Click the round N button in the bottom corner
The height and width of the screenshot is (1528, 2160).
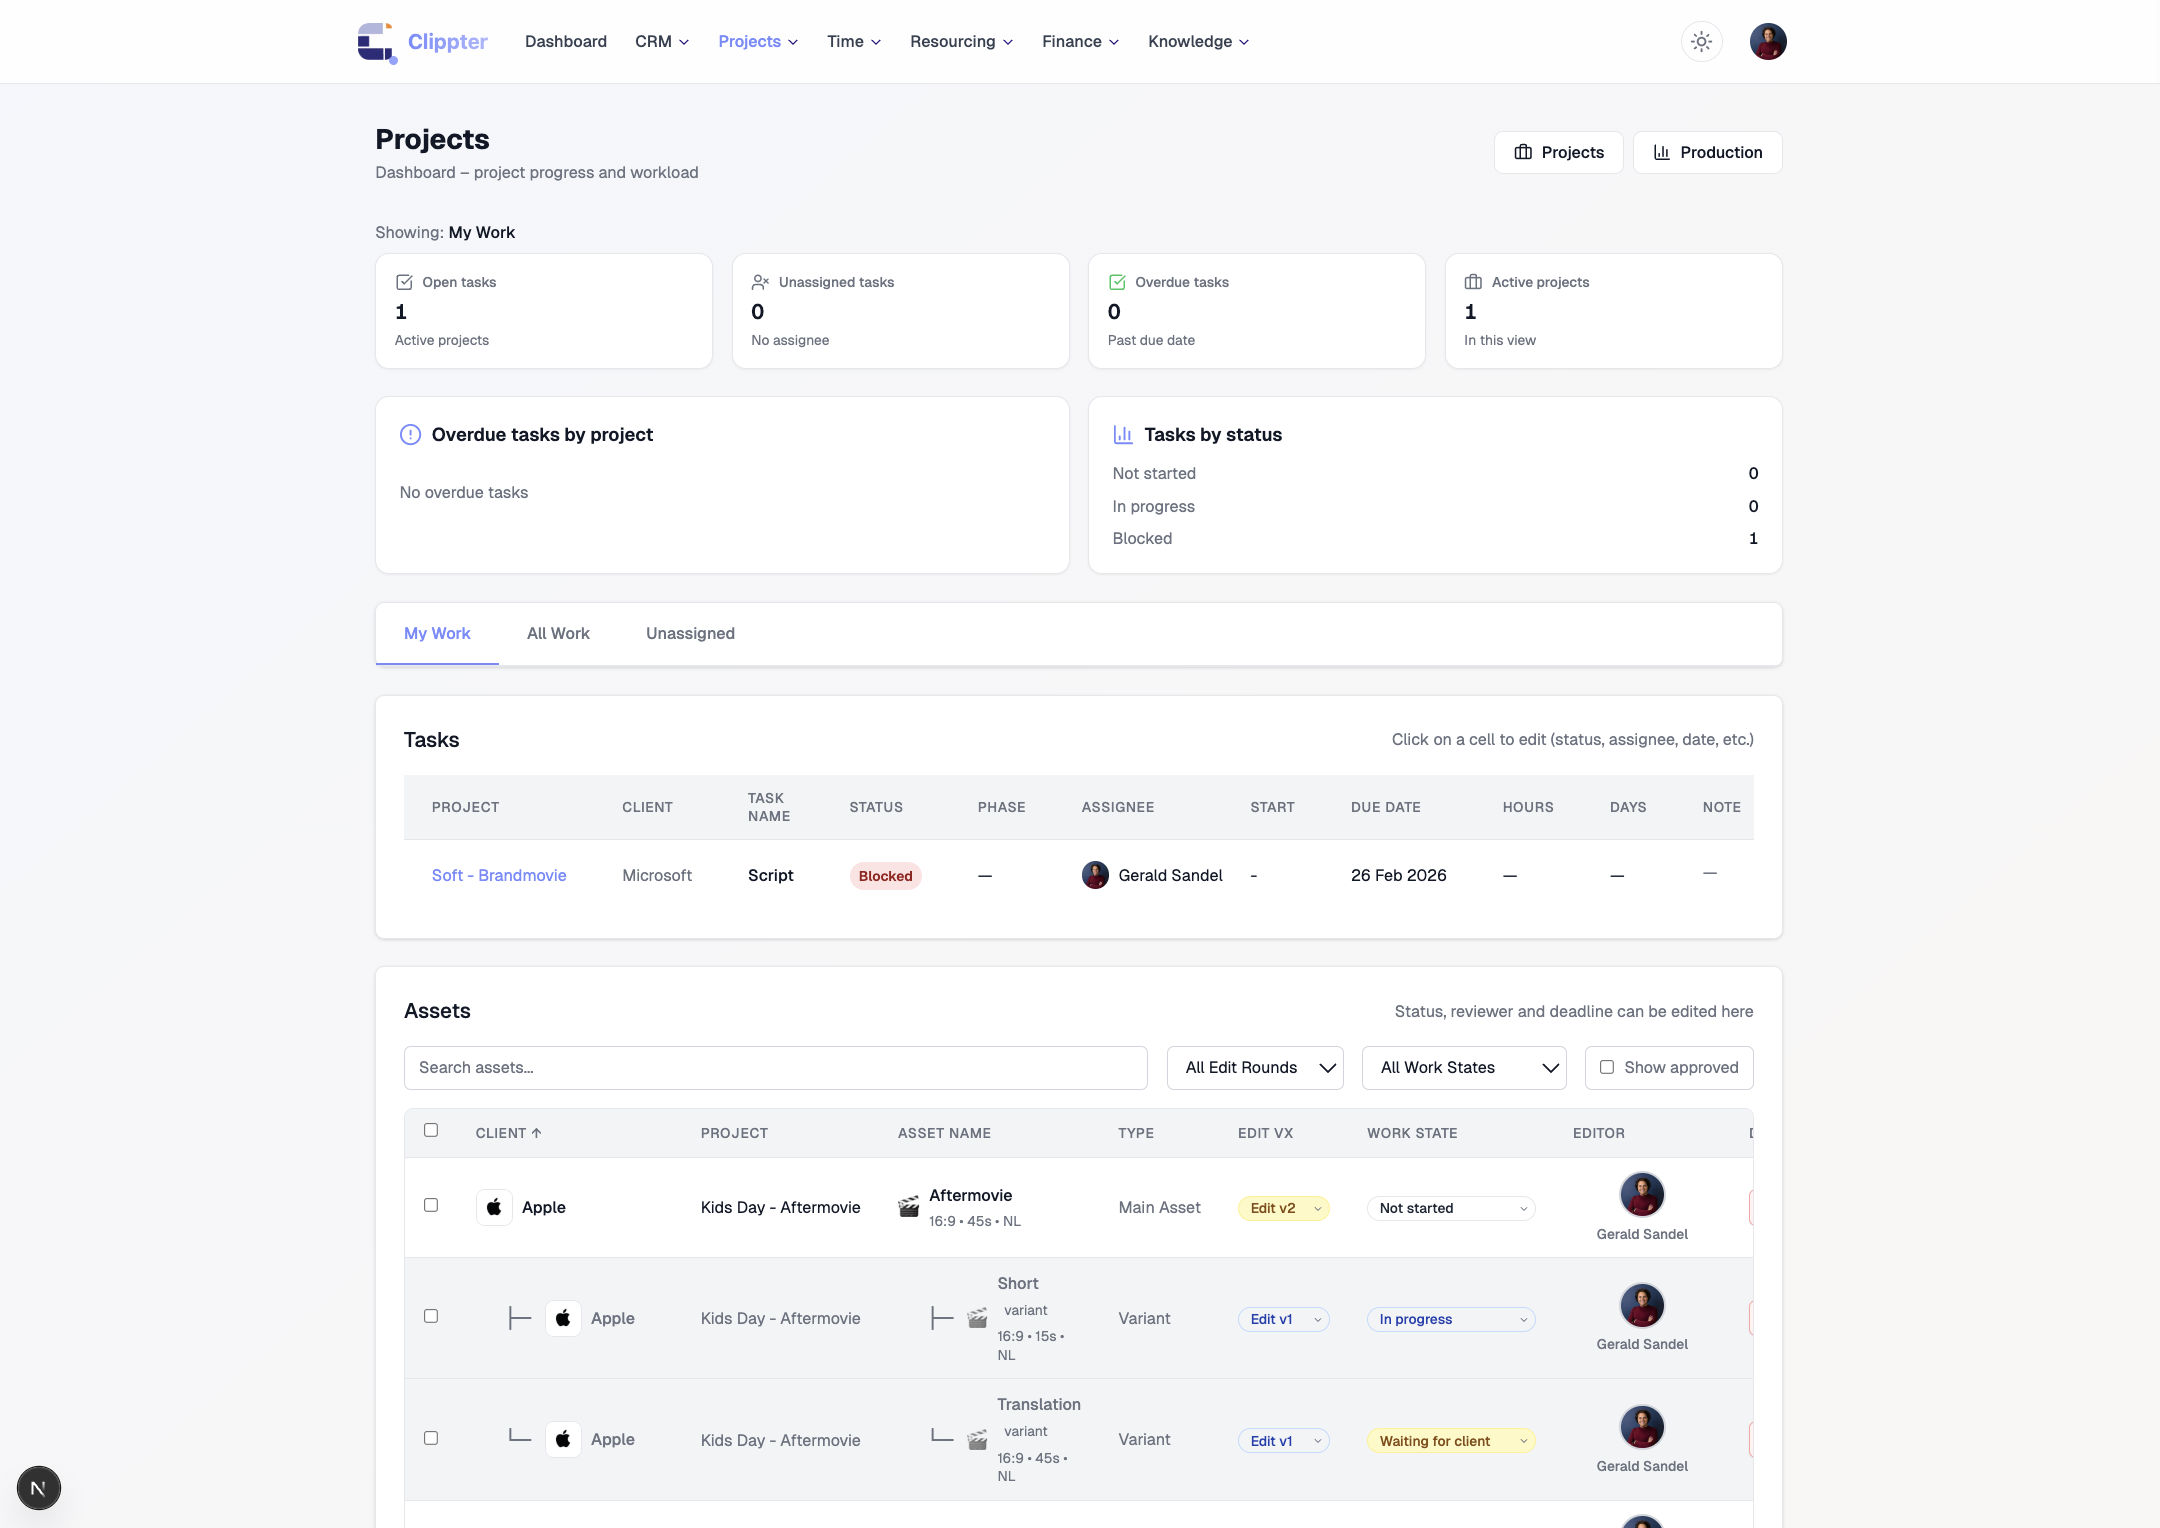(39, 1488)
